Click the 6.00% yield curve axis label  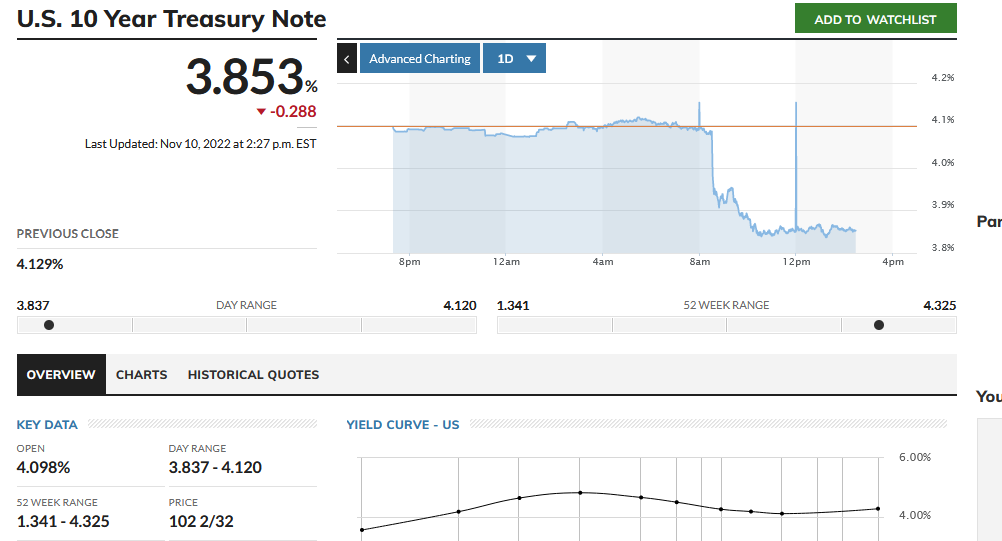915,457
